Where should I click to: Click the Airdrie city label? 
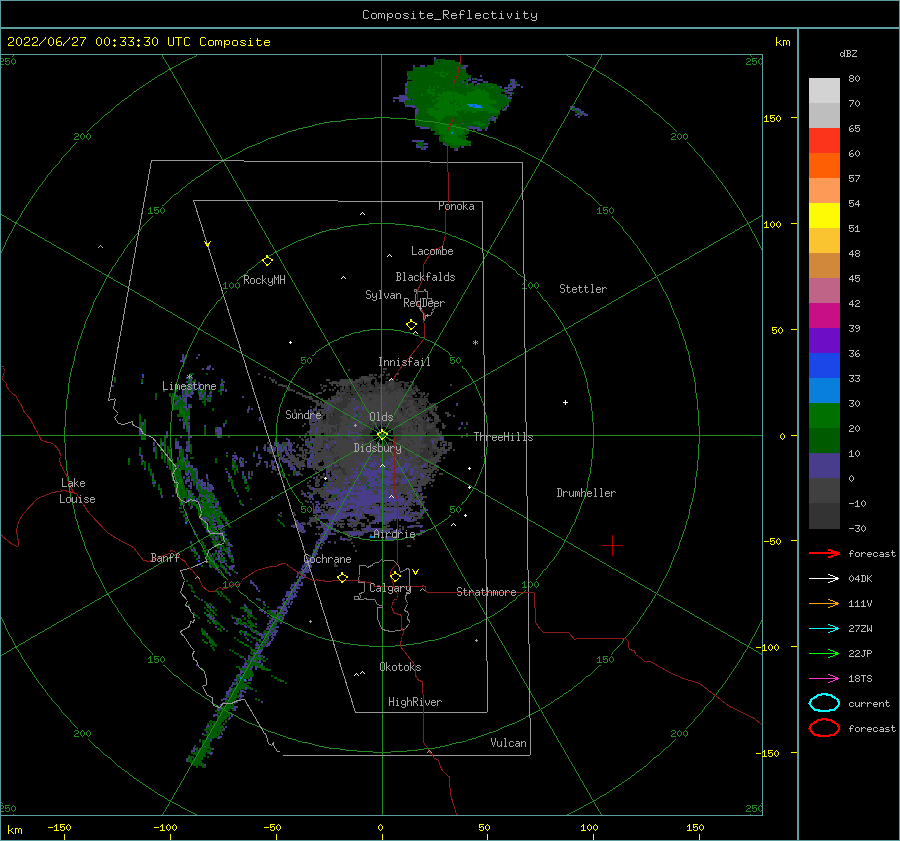click(x=394, y=534)
